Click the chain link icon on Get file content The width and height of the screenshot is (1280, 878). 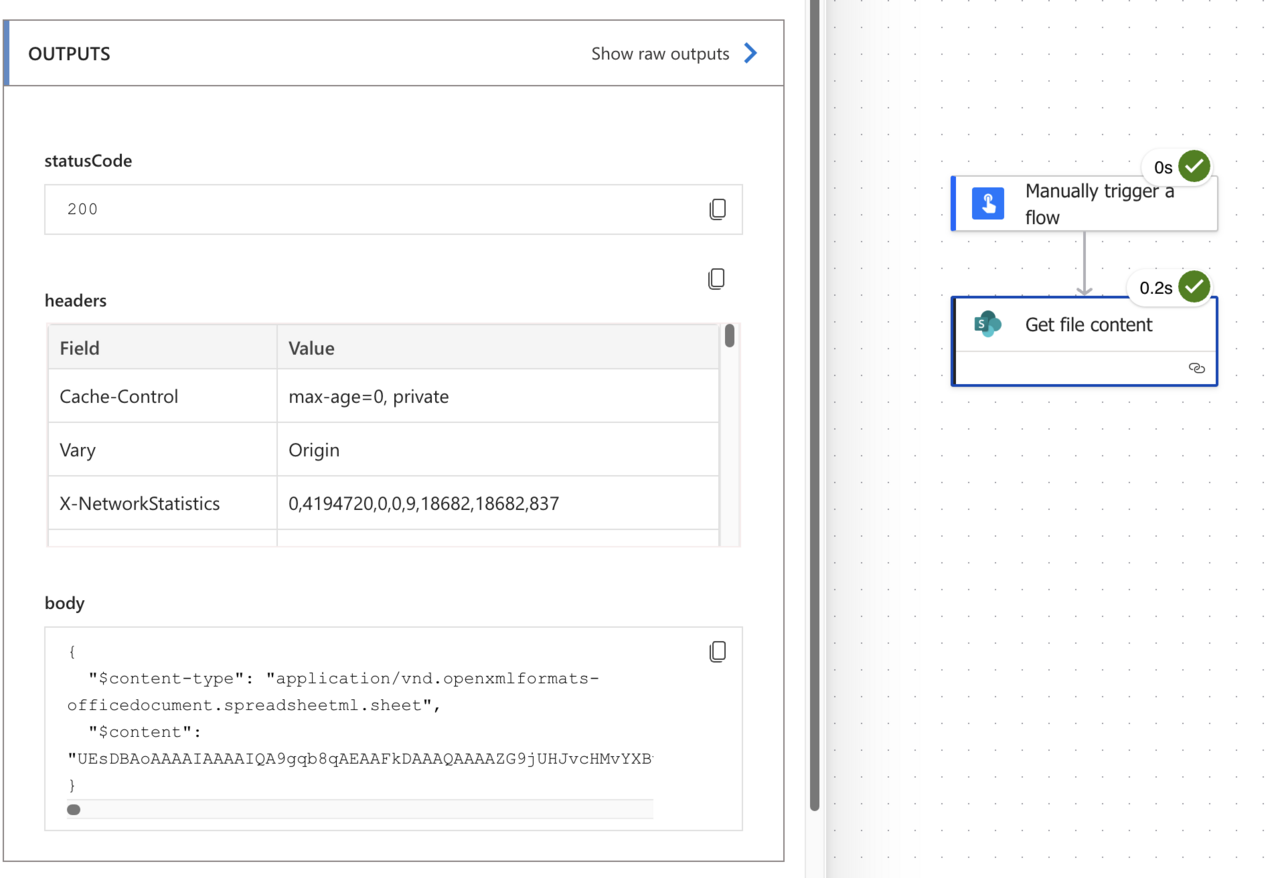(1197, 368)
